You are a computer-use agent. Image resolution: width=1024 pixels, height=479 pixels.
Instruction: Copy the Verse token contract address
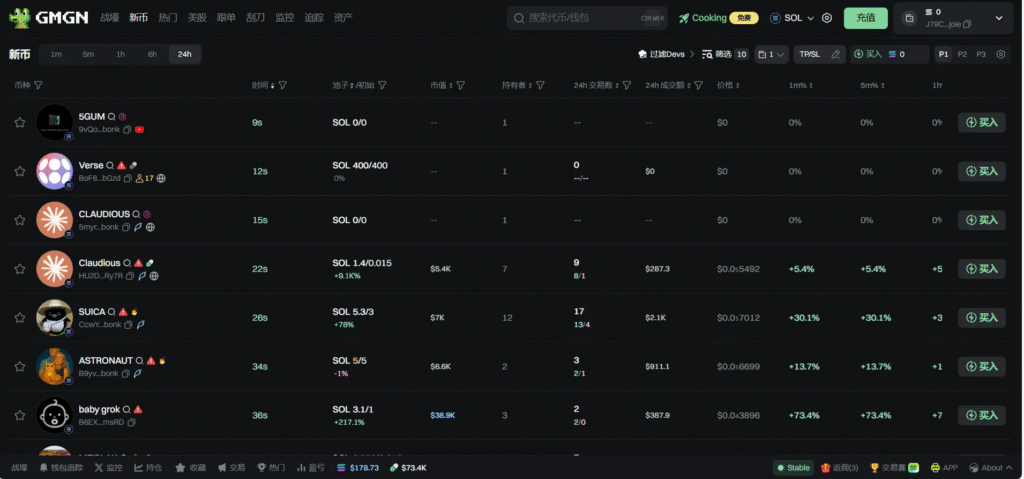point(128,178)
